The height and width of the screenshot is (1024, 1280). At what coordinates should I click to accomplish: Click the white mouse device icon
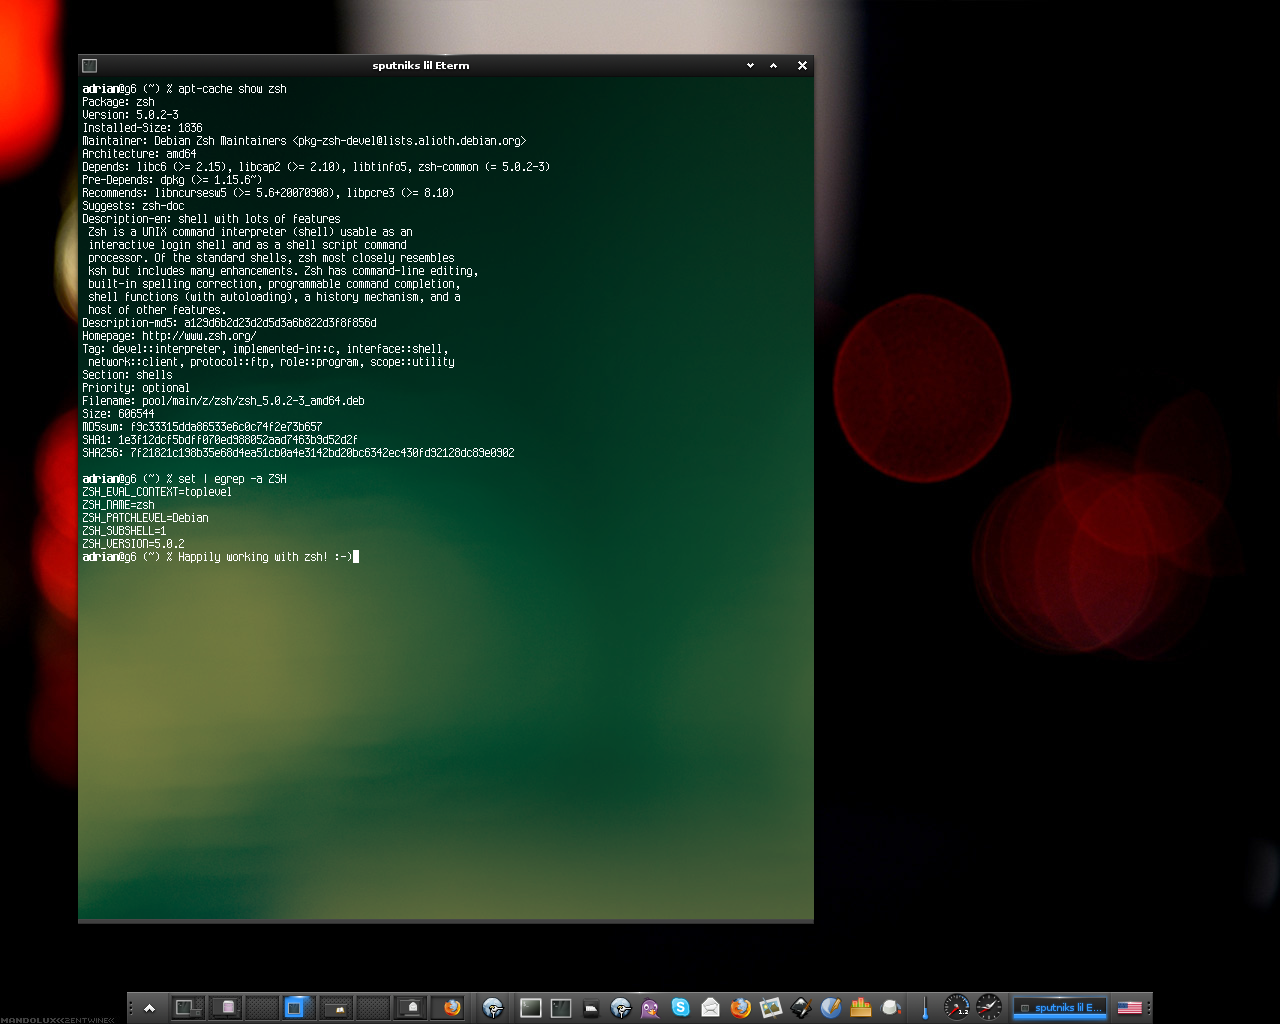(891, 1007)
